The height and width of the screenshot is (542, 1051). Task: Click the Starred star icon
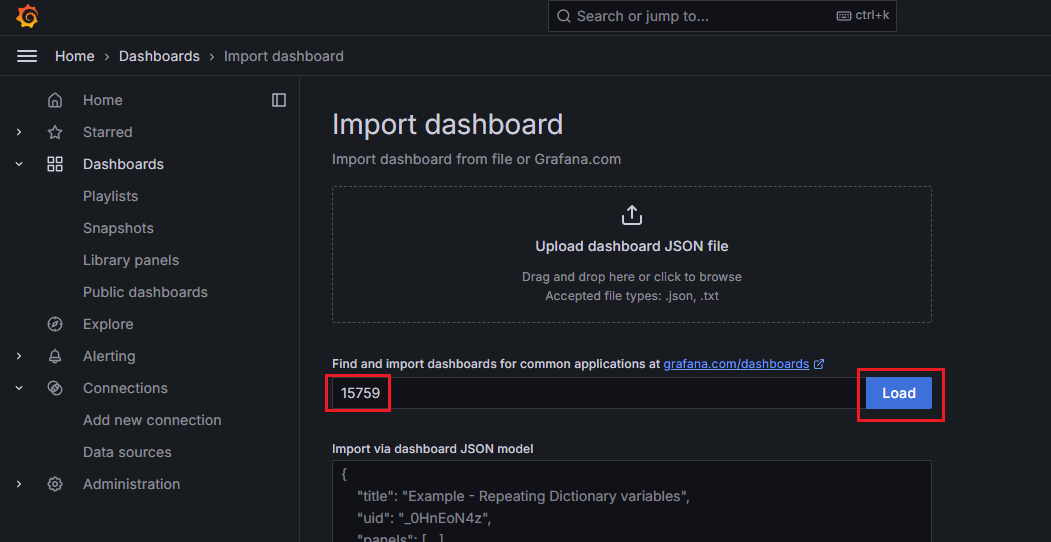(55, 132)
